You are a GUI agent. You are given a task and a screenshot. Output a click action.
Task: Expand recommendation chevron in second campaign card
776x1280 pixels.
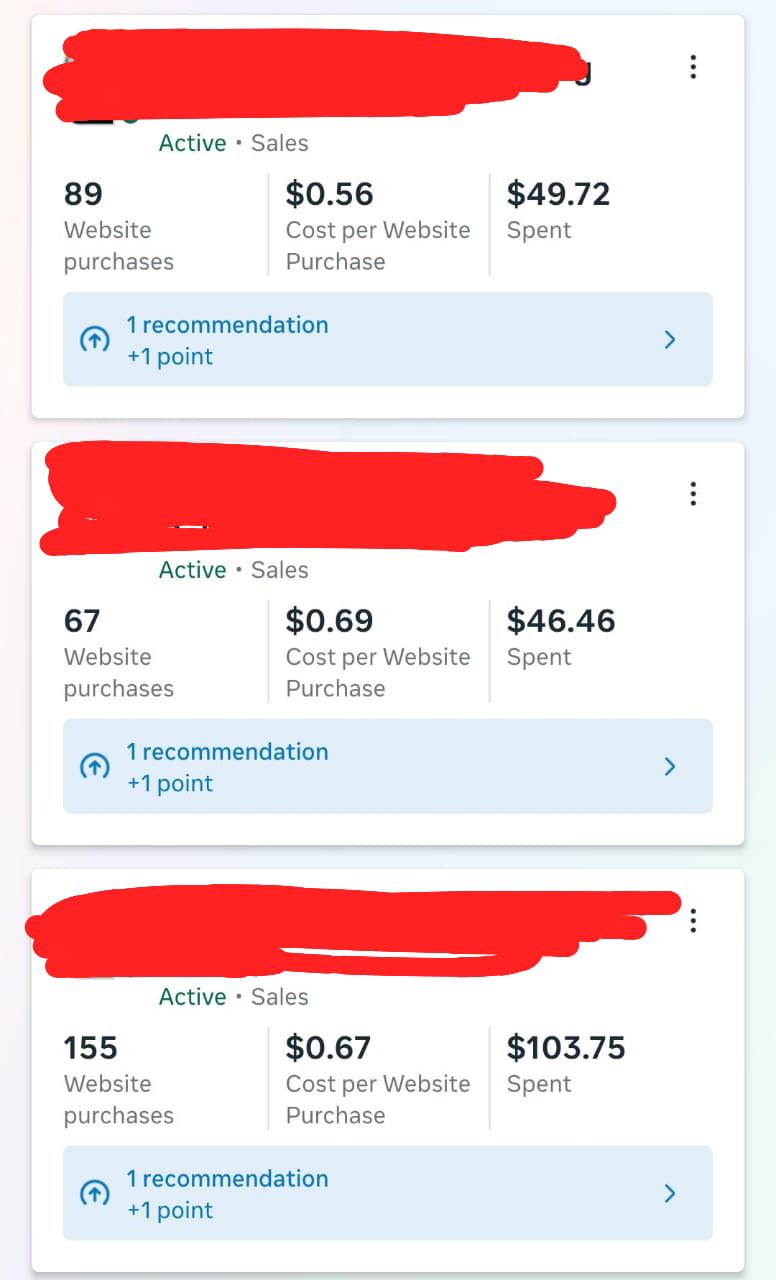coord(670,767)
